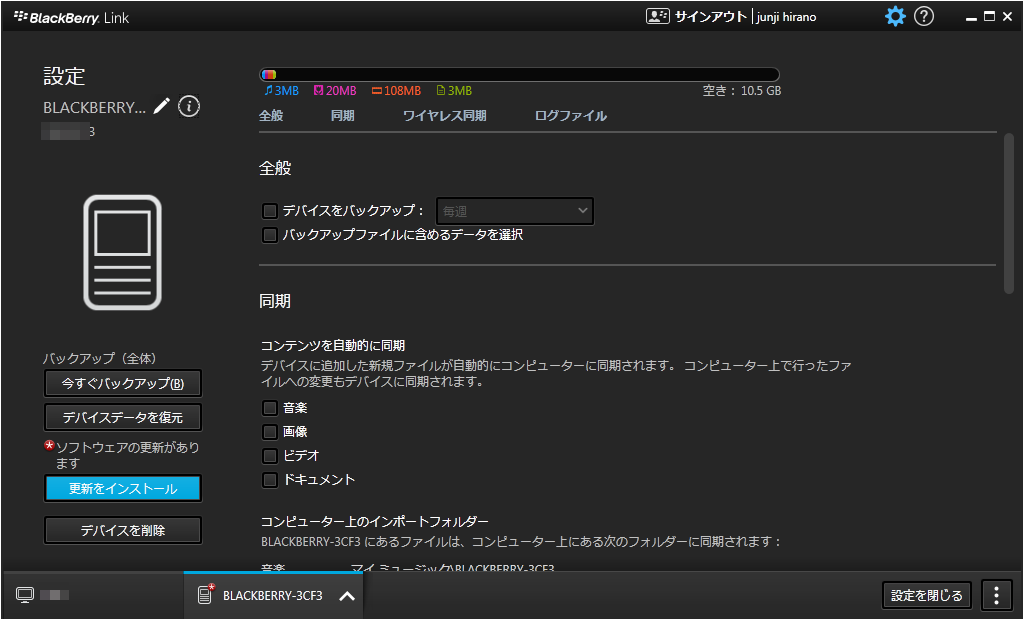Switch to the ワイヤレス同期 tab
Screen dimensions: 1024x620
point(444,116)
